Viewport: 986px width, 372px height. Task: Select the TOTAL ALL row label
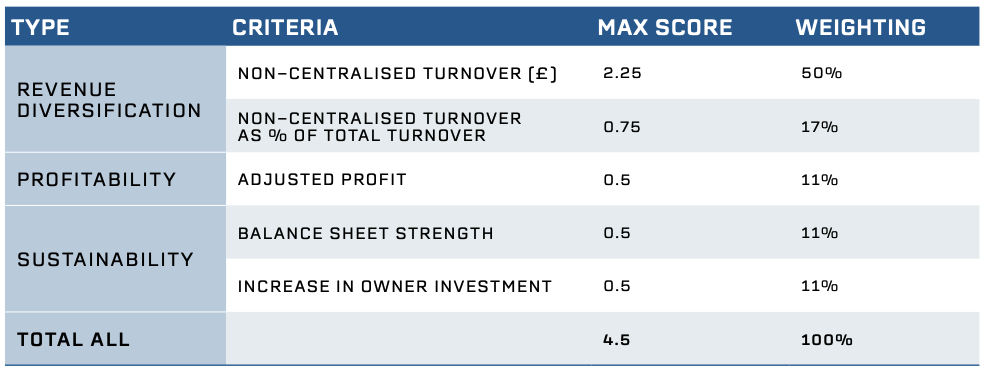73,340
